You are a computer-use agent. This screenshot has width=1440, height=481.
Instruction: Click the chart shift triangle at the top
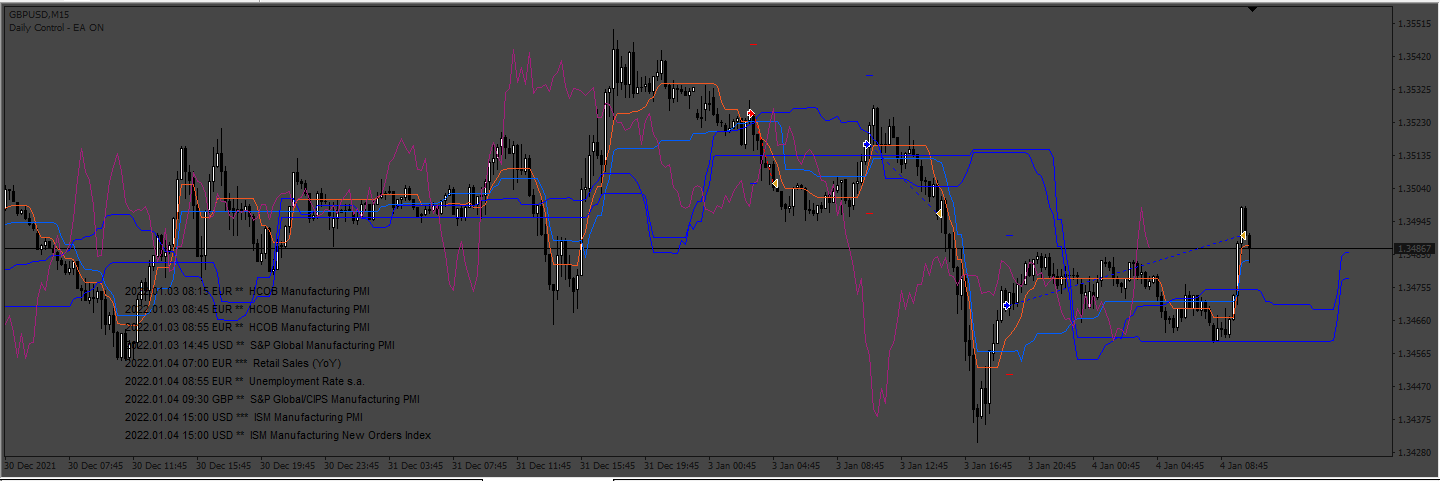pos(1252,8)
